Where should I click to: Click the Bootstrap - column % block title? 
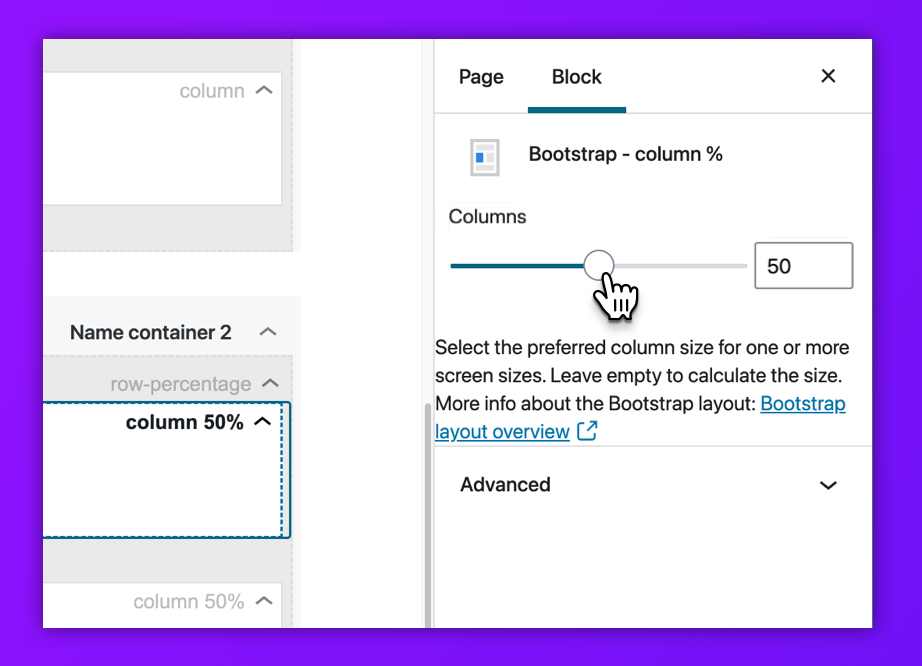click(626, 154)
